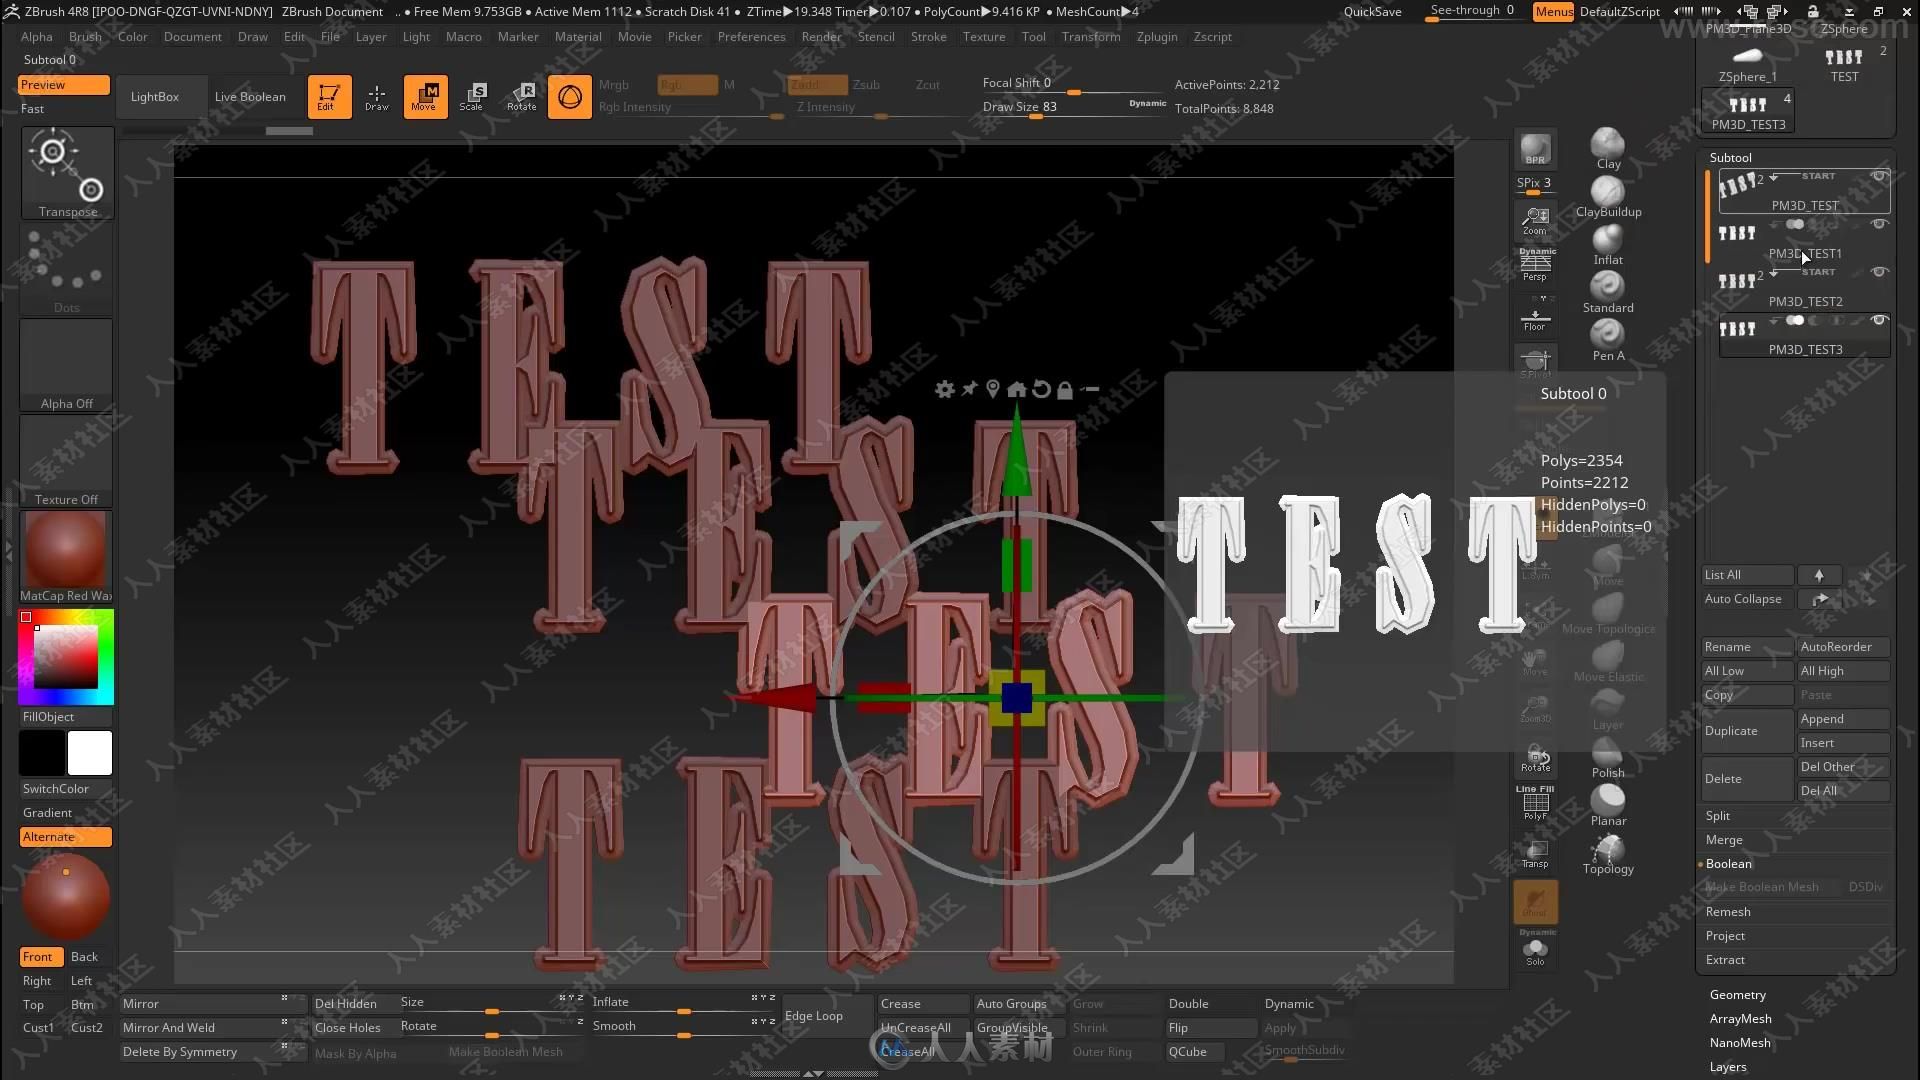Toggle visibility eye of PM3D_TEST3 subtool
The height and width of the screenshot is (1080, 1920).
(1879, 320)
